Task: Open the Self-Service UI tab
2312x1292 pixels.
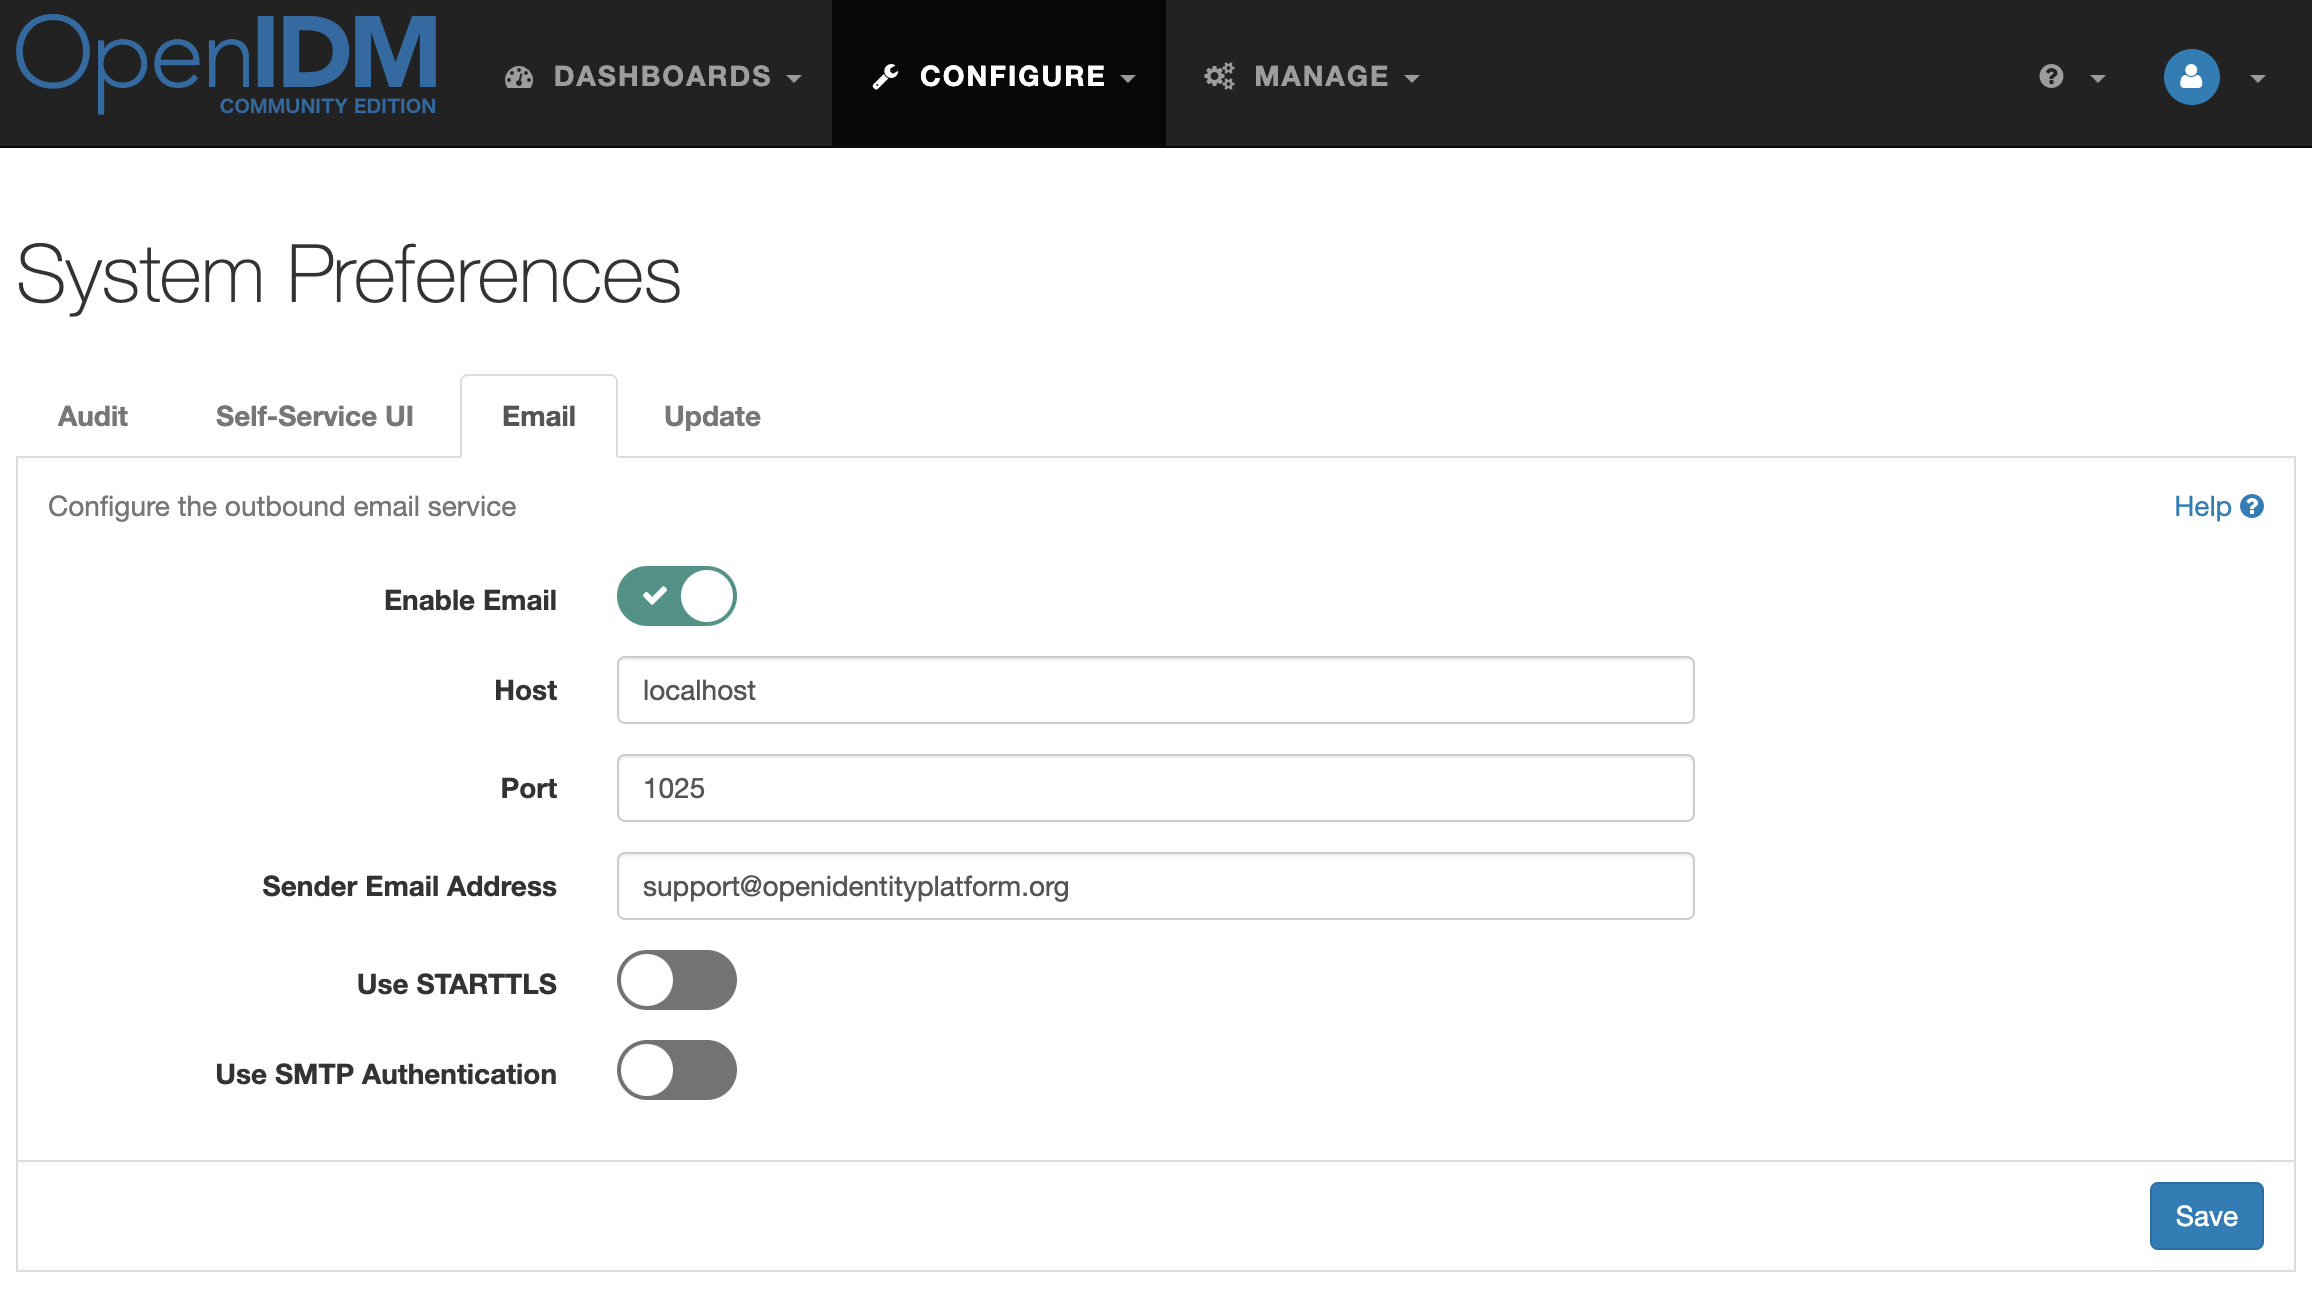Action: click(x=314, y=416)
